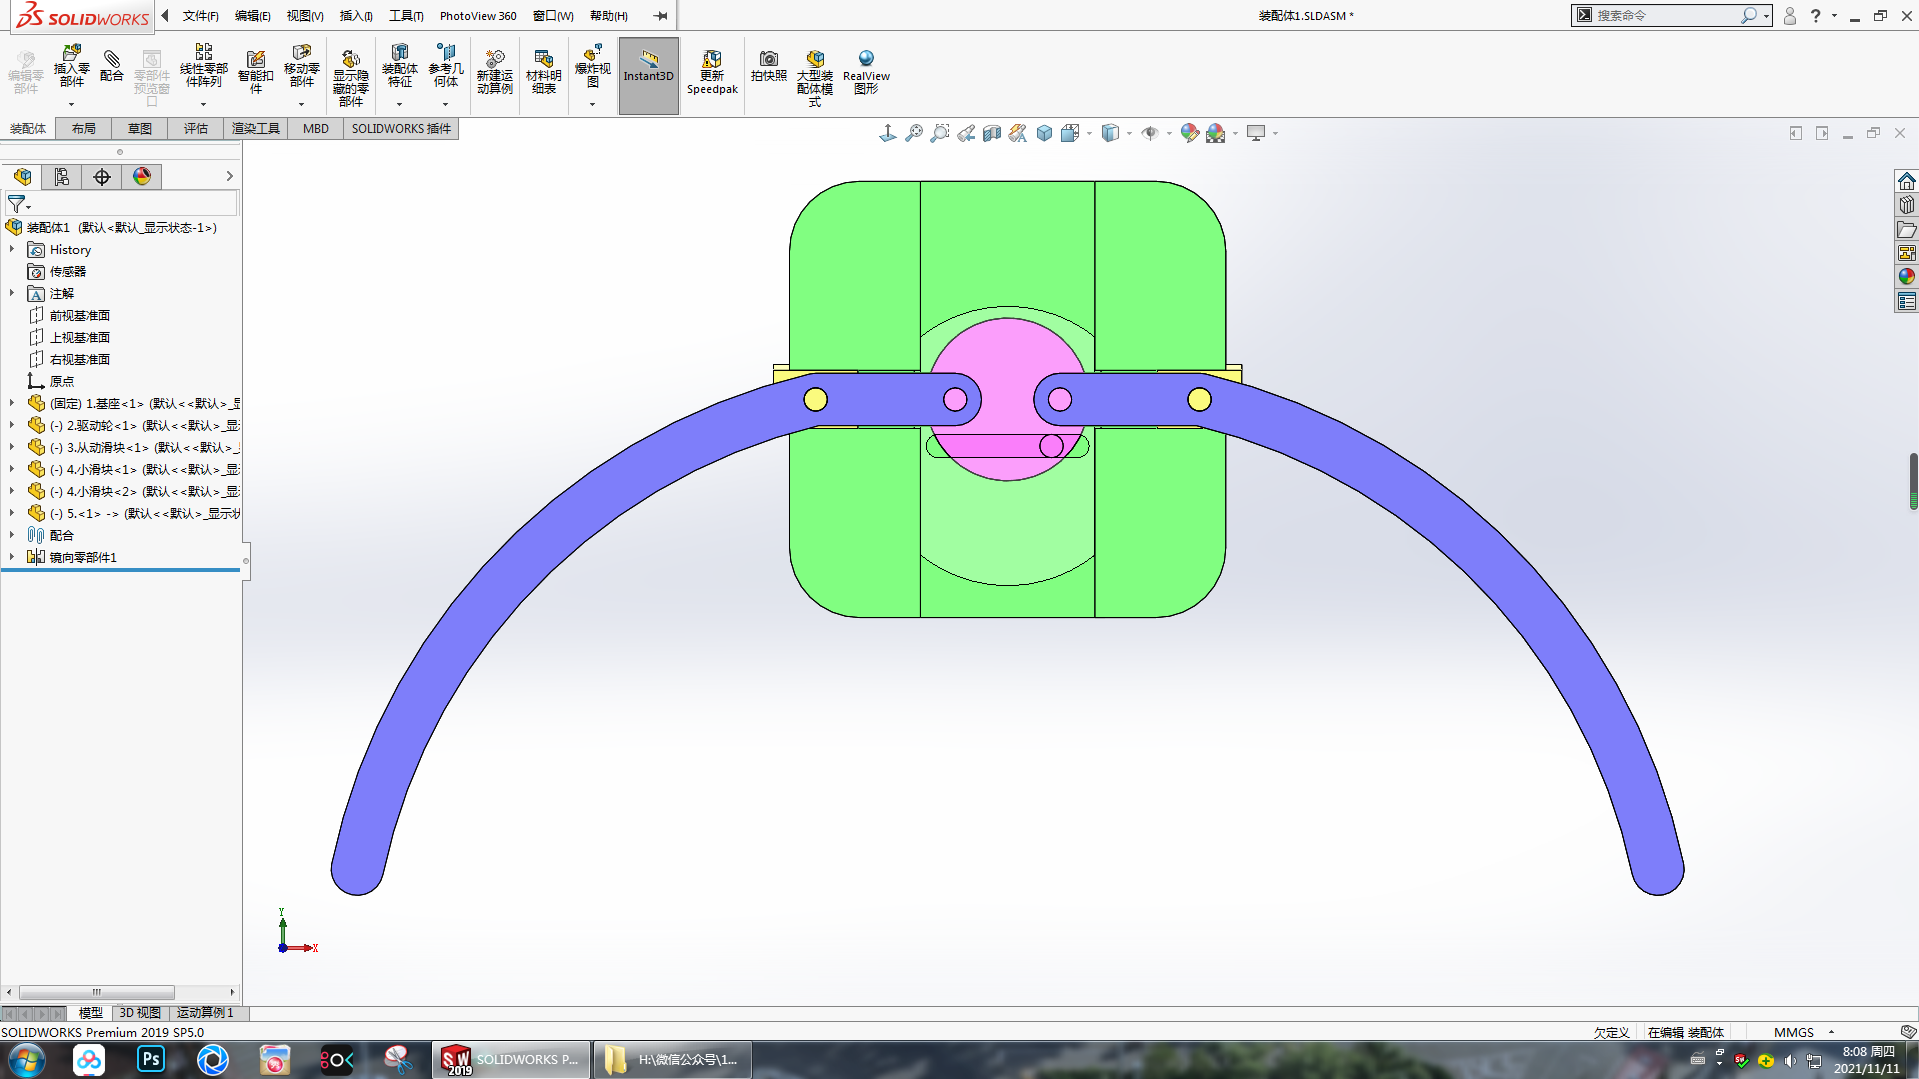Screen dimensions: 1919x1079
Task: Open dropdown under 插入零部件
Action: point(71,104)
